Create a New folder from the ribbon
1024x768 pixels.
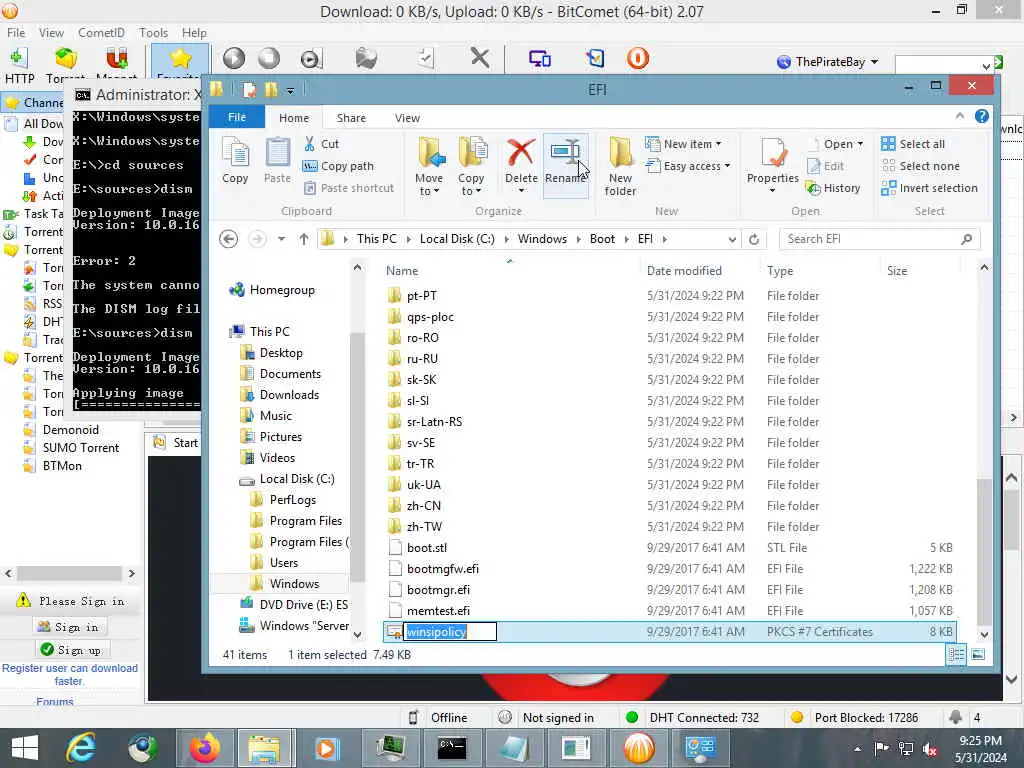620,166
